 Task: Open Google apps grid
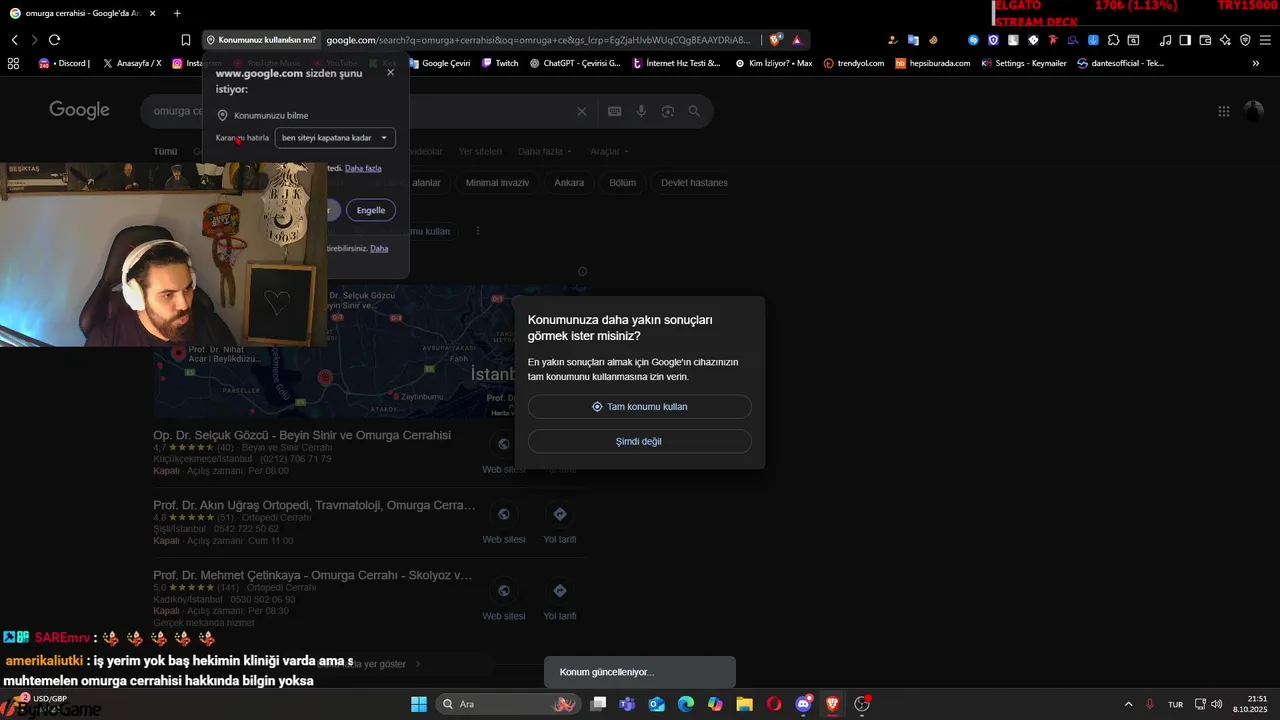click(1224, 112)
